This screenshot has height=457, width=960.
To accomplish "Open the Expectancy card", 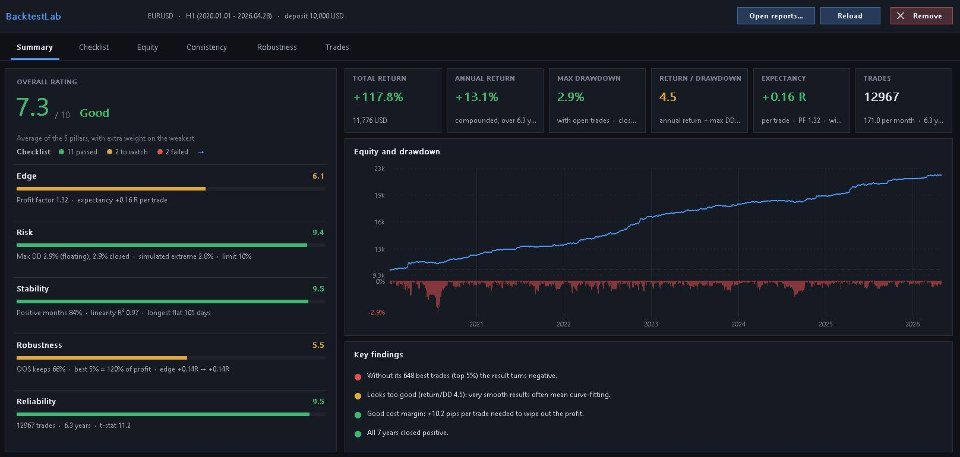I will [802, 100].
